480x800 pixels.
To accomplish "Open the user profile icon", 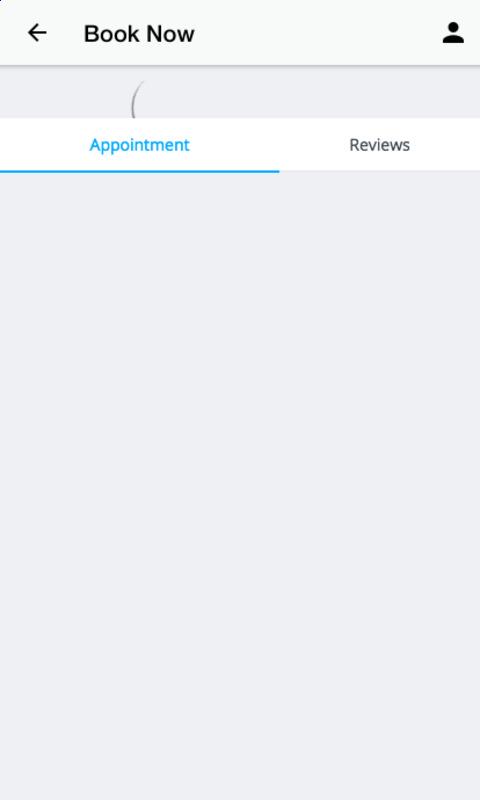I will (452, 33).
